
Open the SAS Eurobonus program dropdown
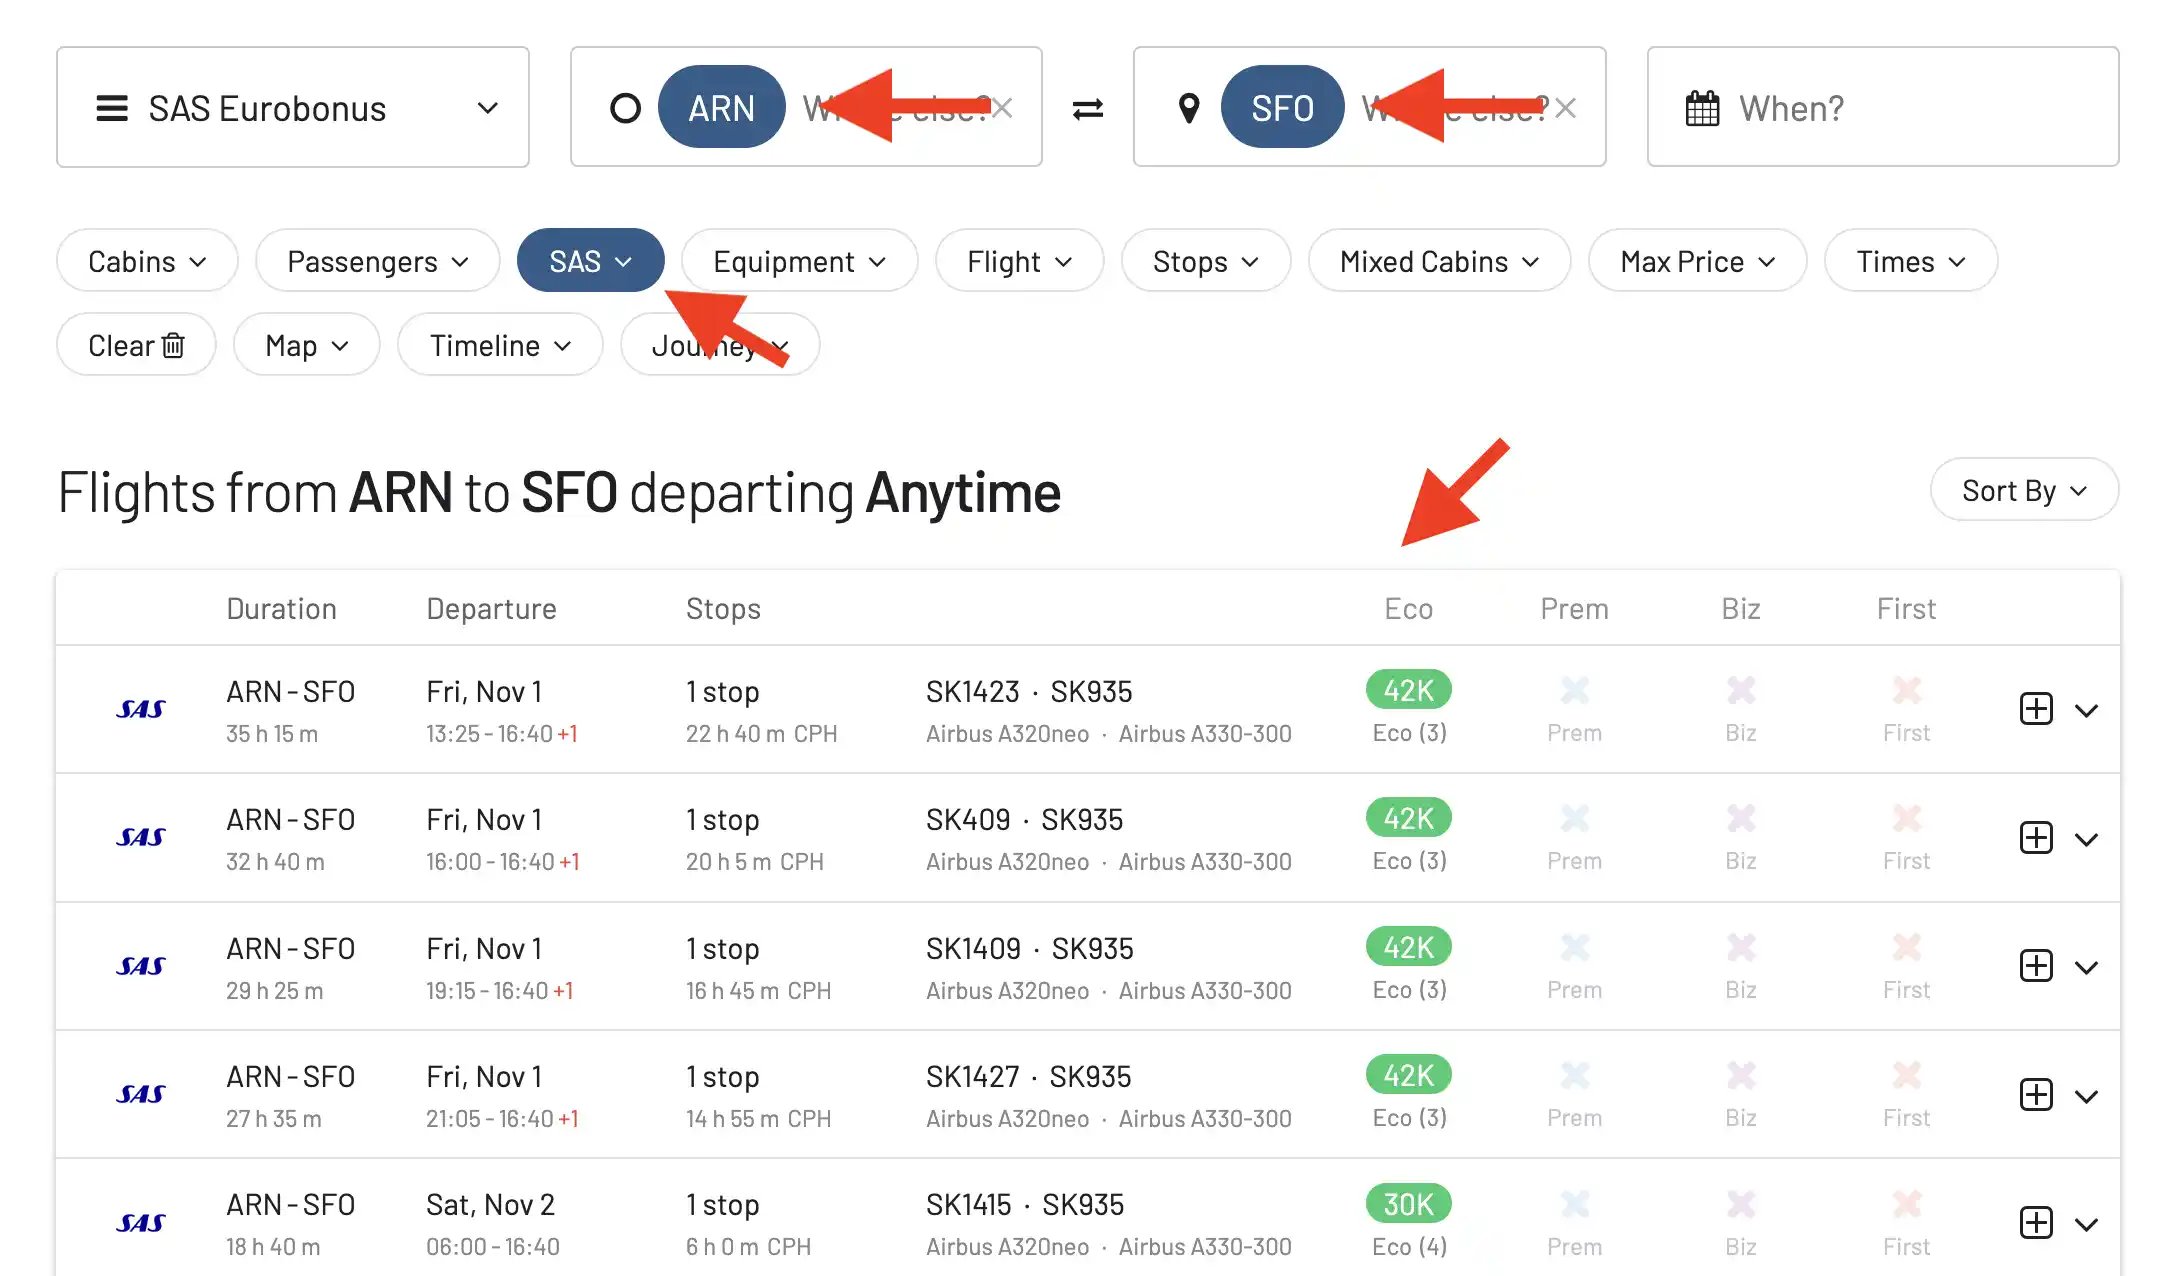[x=292, y=107]
